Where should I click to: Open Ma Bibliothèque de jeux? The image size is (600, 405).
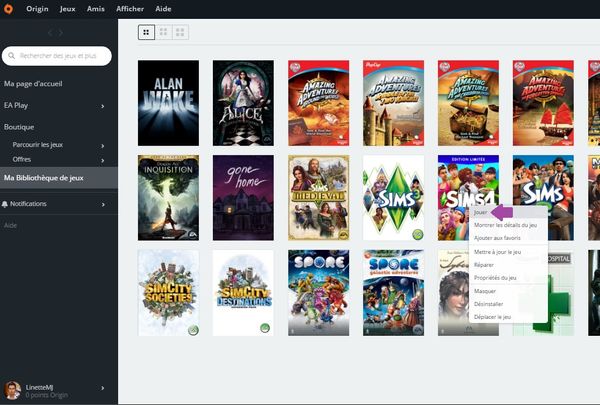59,178
